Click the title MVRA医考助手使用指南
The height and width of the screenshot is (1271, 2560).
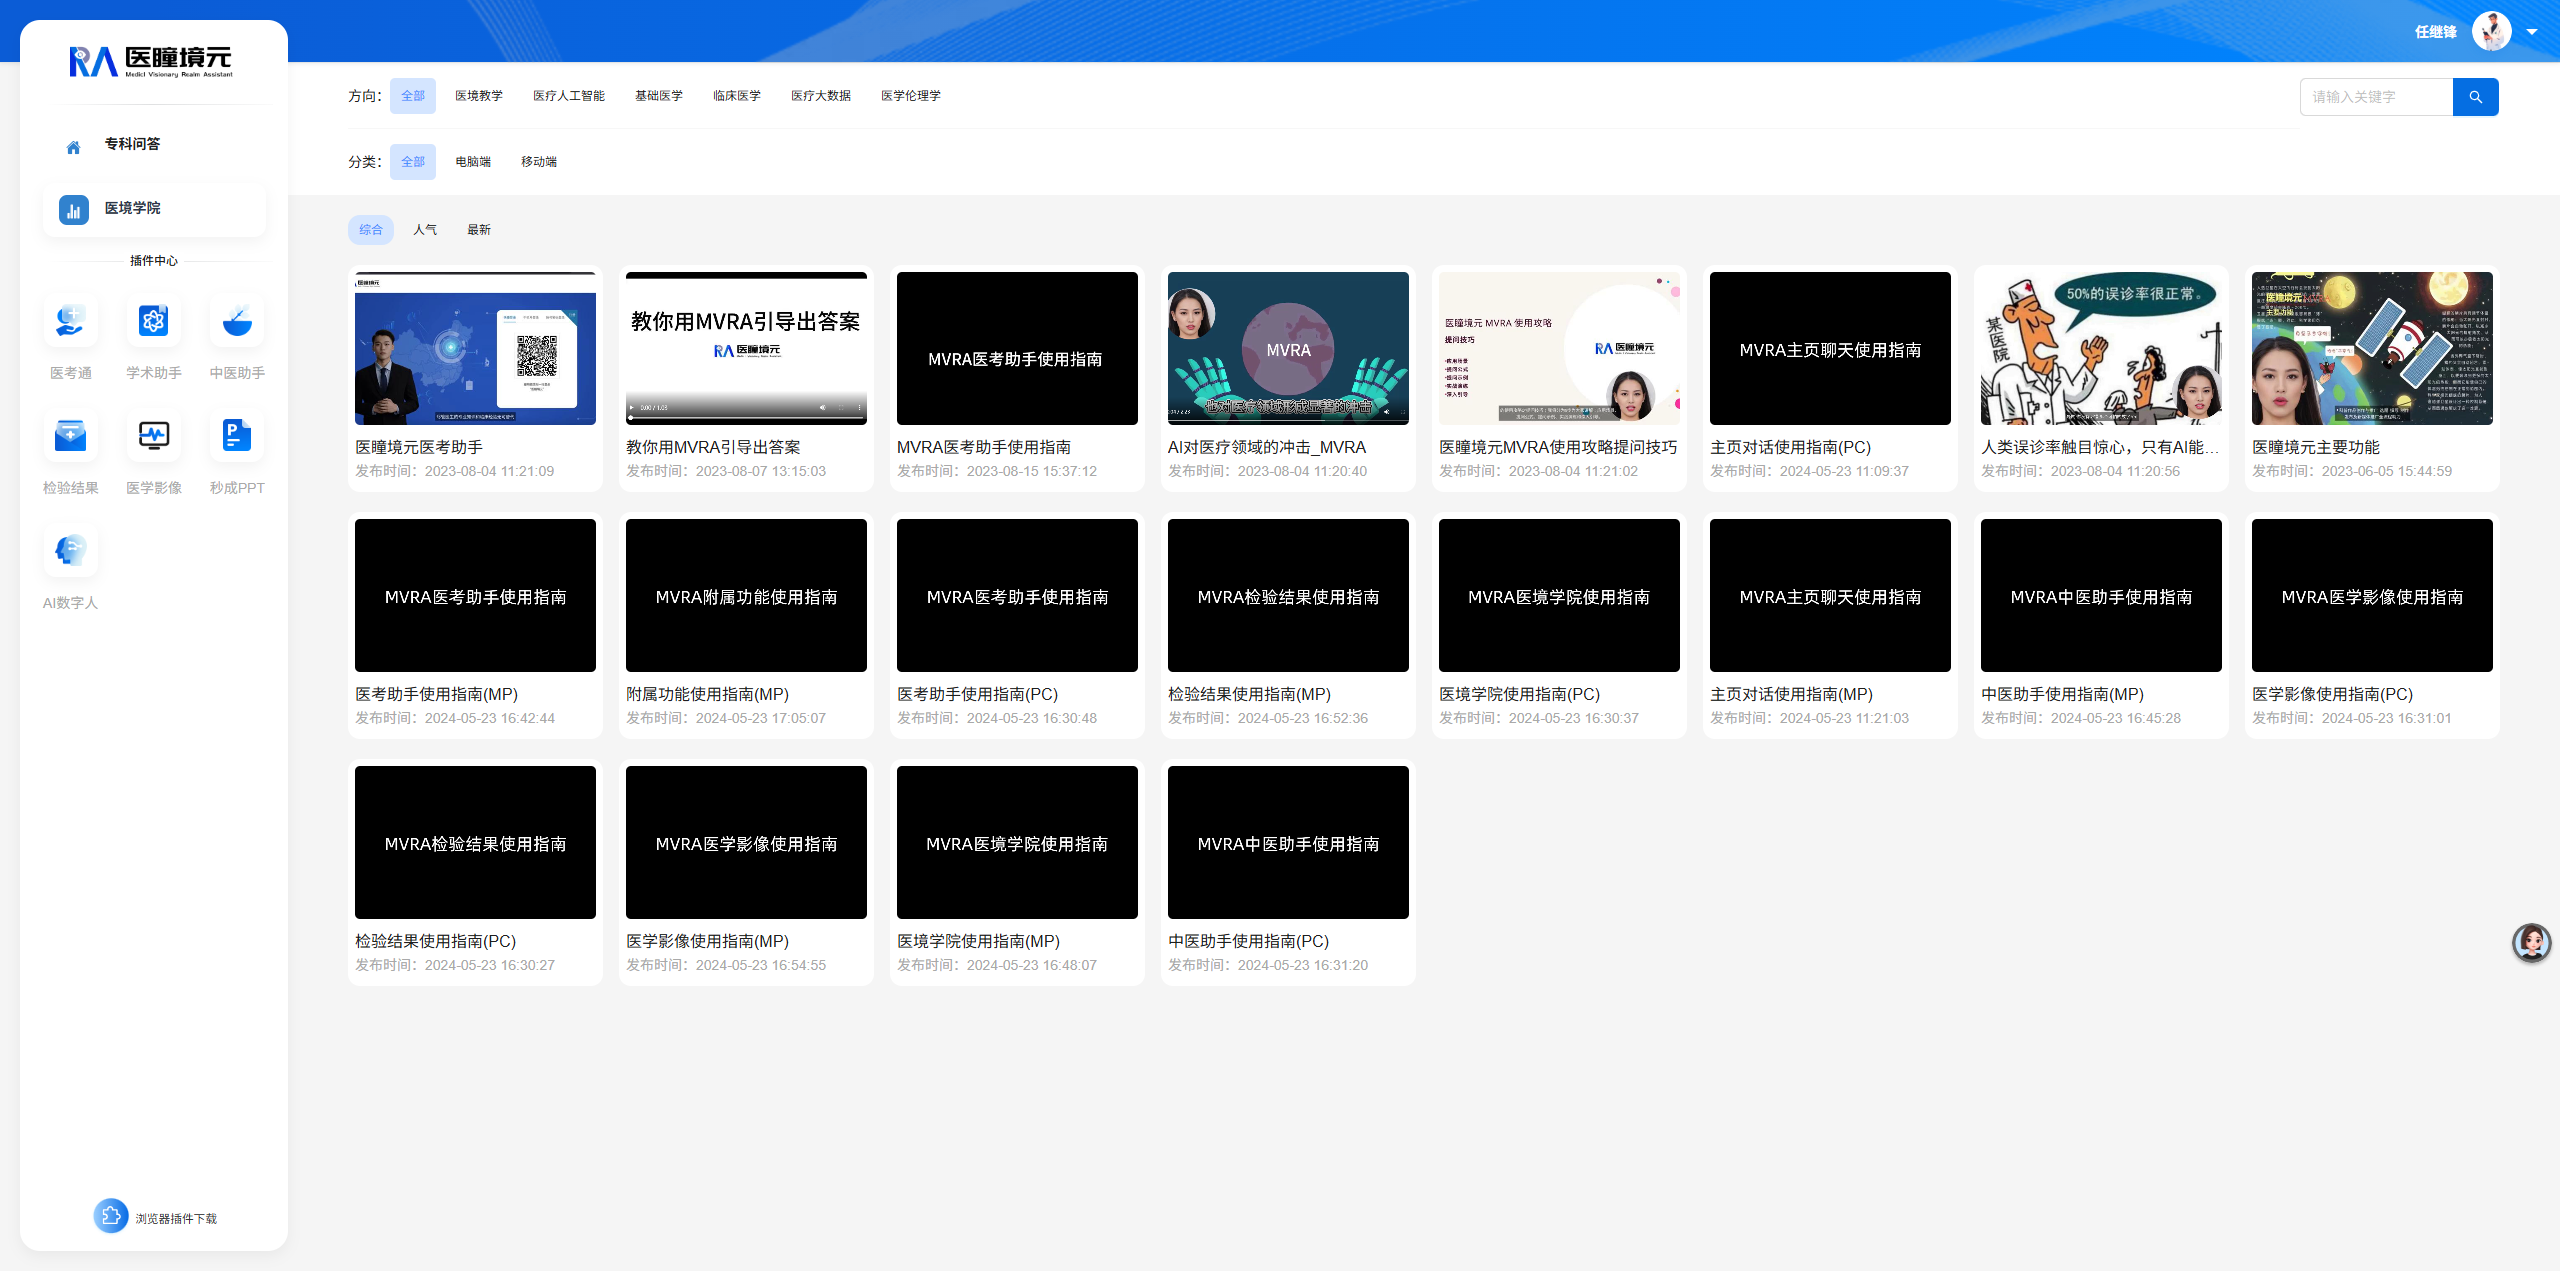coord(984,447)
